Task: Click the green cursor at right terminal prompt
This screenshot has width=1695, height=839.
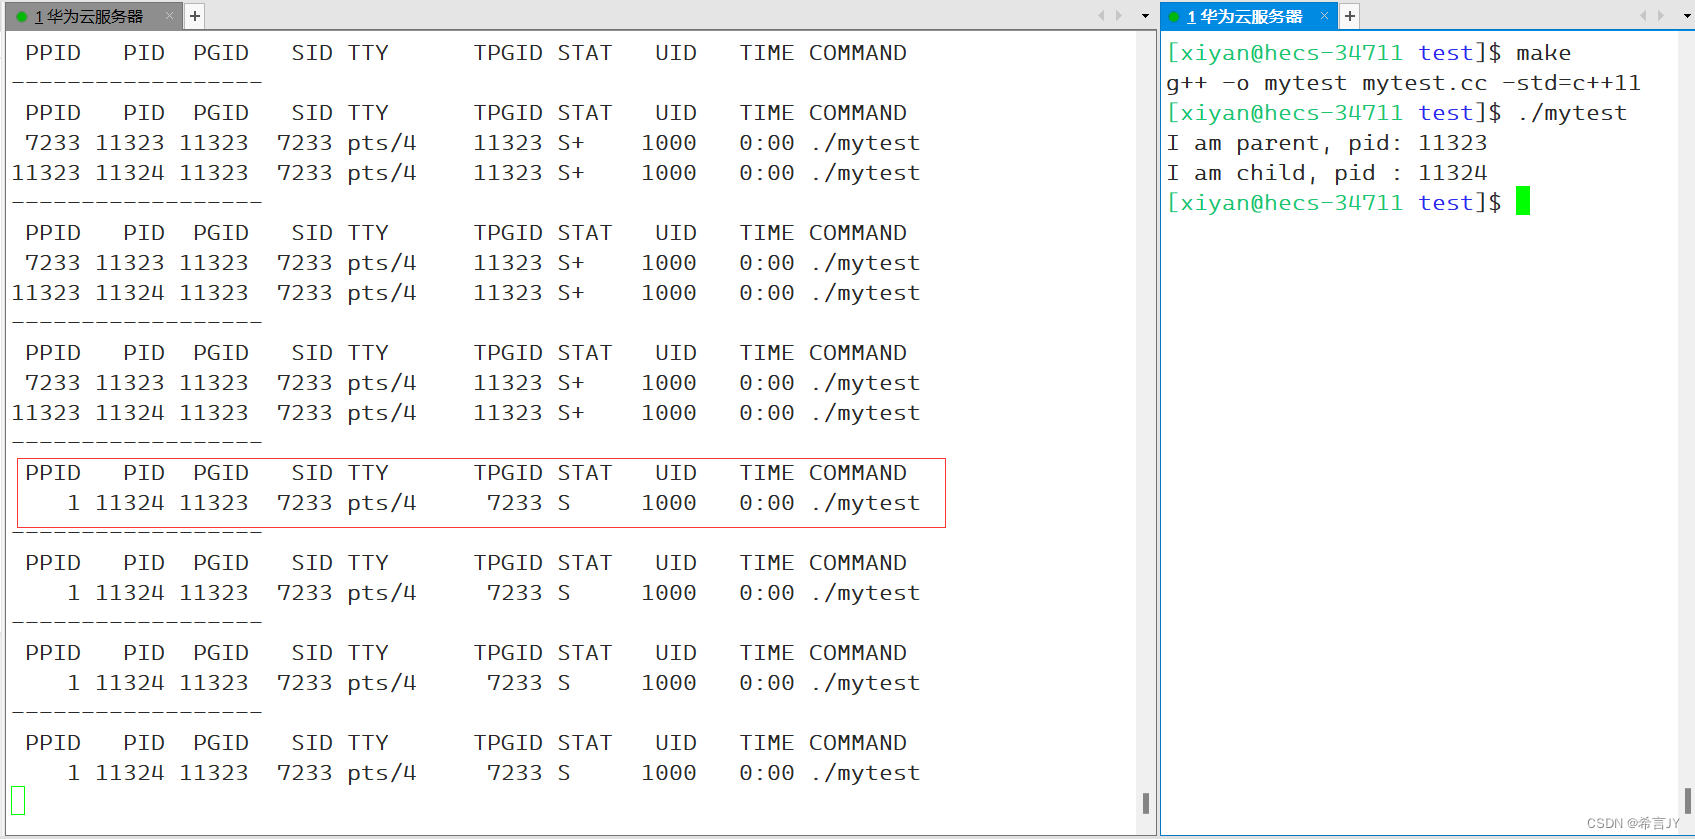Action: [x=1523, y=201]
